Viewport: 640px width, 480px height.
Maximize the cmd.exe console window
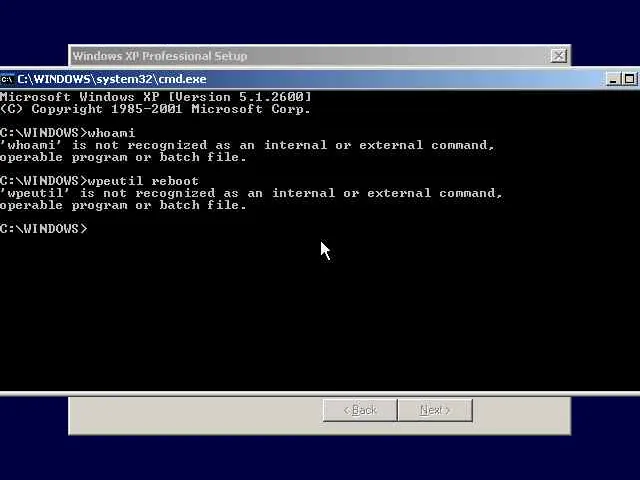[x=629, y=79]
